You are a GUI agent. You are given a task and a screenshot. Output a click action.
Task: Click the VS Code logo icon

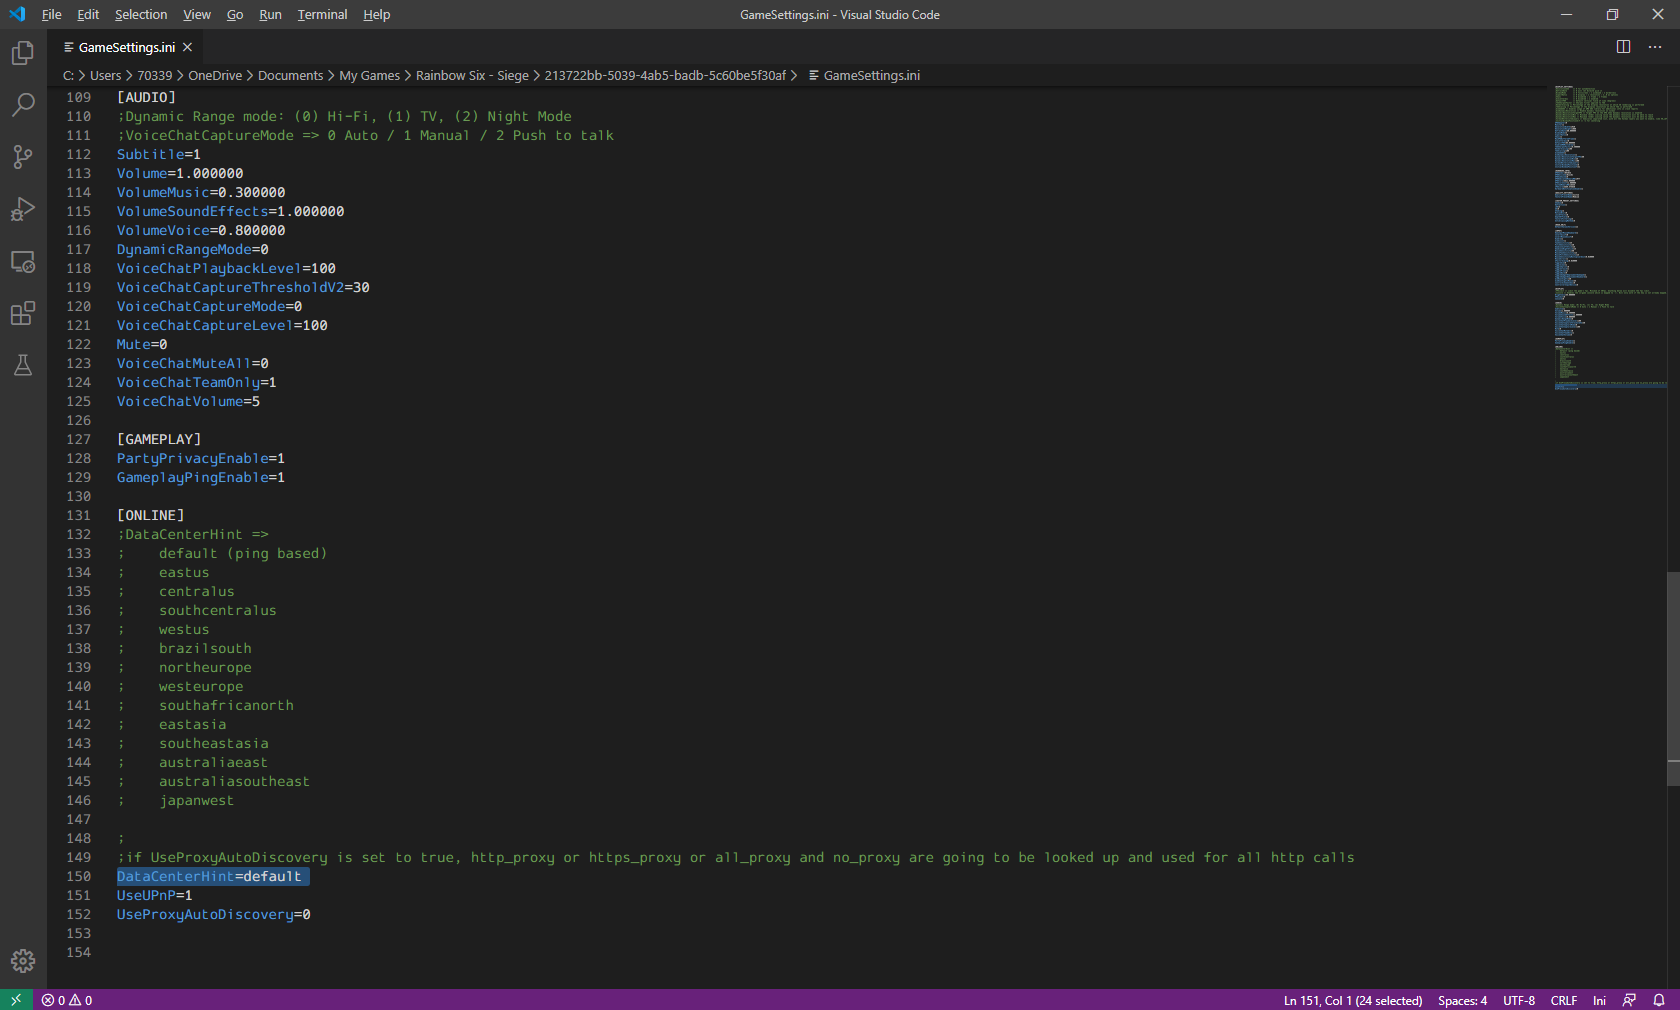point(17,14)
